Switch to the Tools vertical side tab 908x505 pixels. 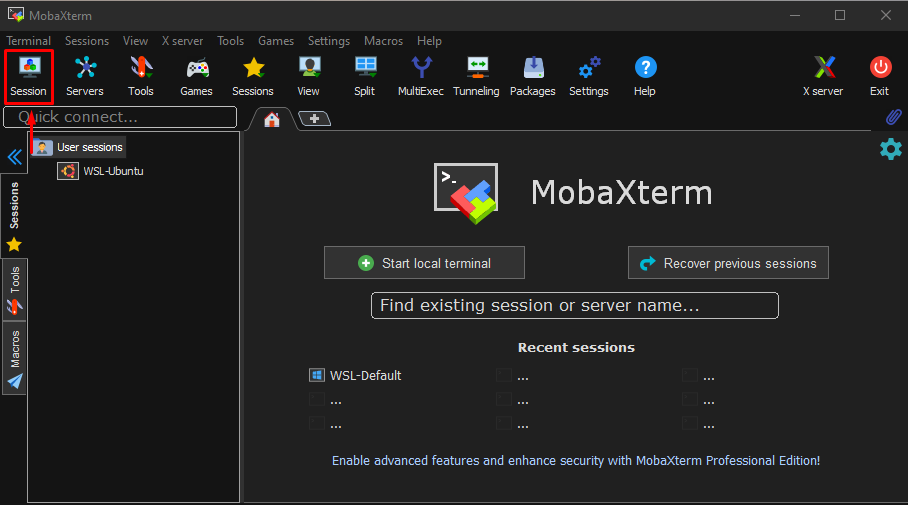point(15,289)
